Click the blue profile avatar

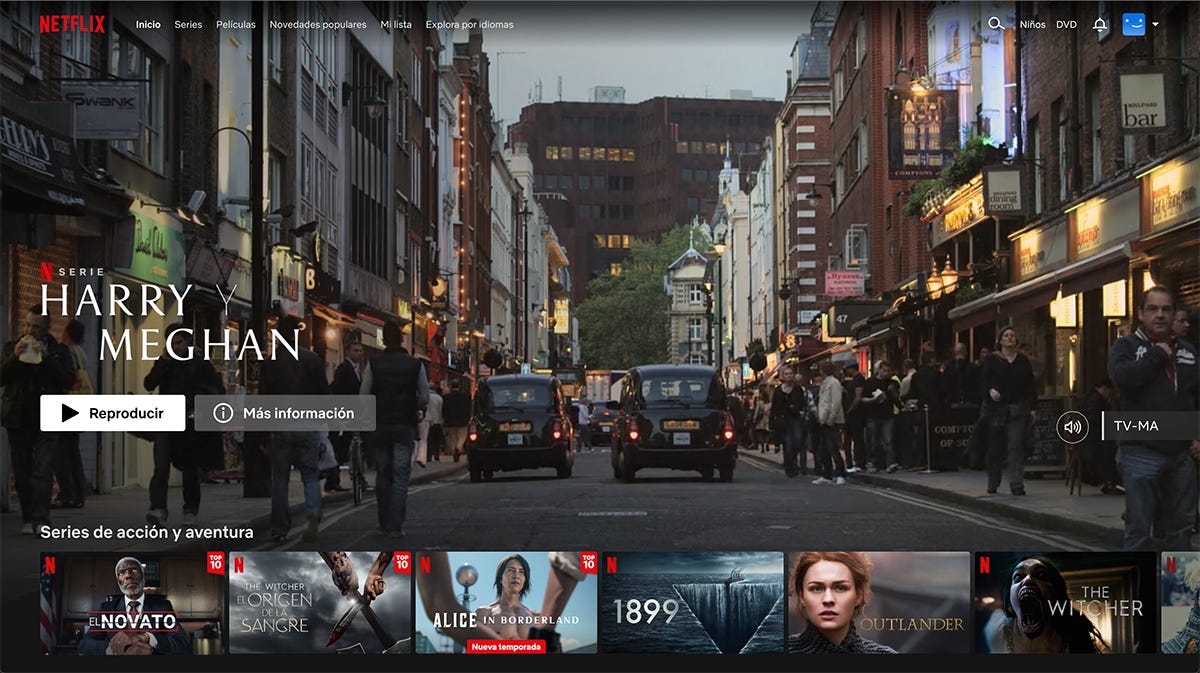[x=1133, y=24]
